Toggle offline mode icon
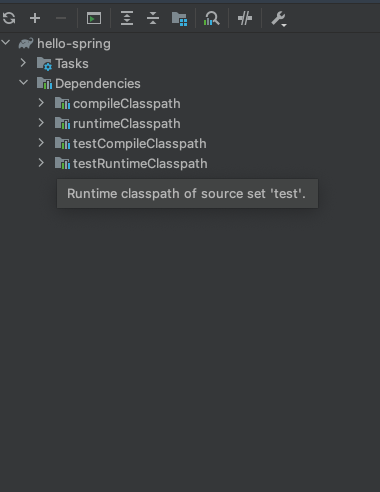The image size is (380, 492). [245, 18]
